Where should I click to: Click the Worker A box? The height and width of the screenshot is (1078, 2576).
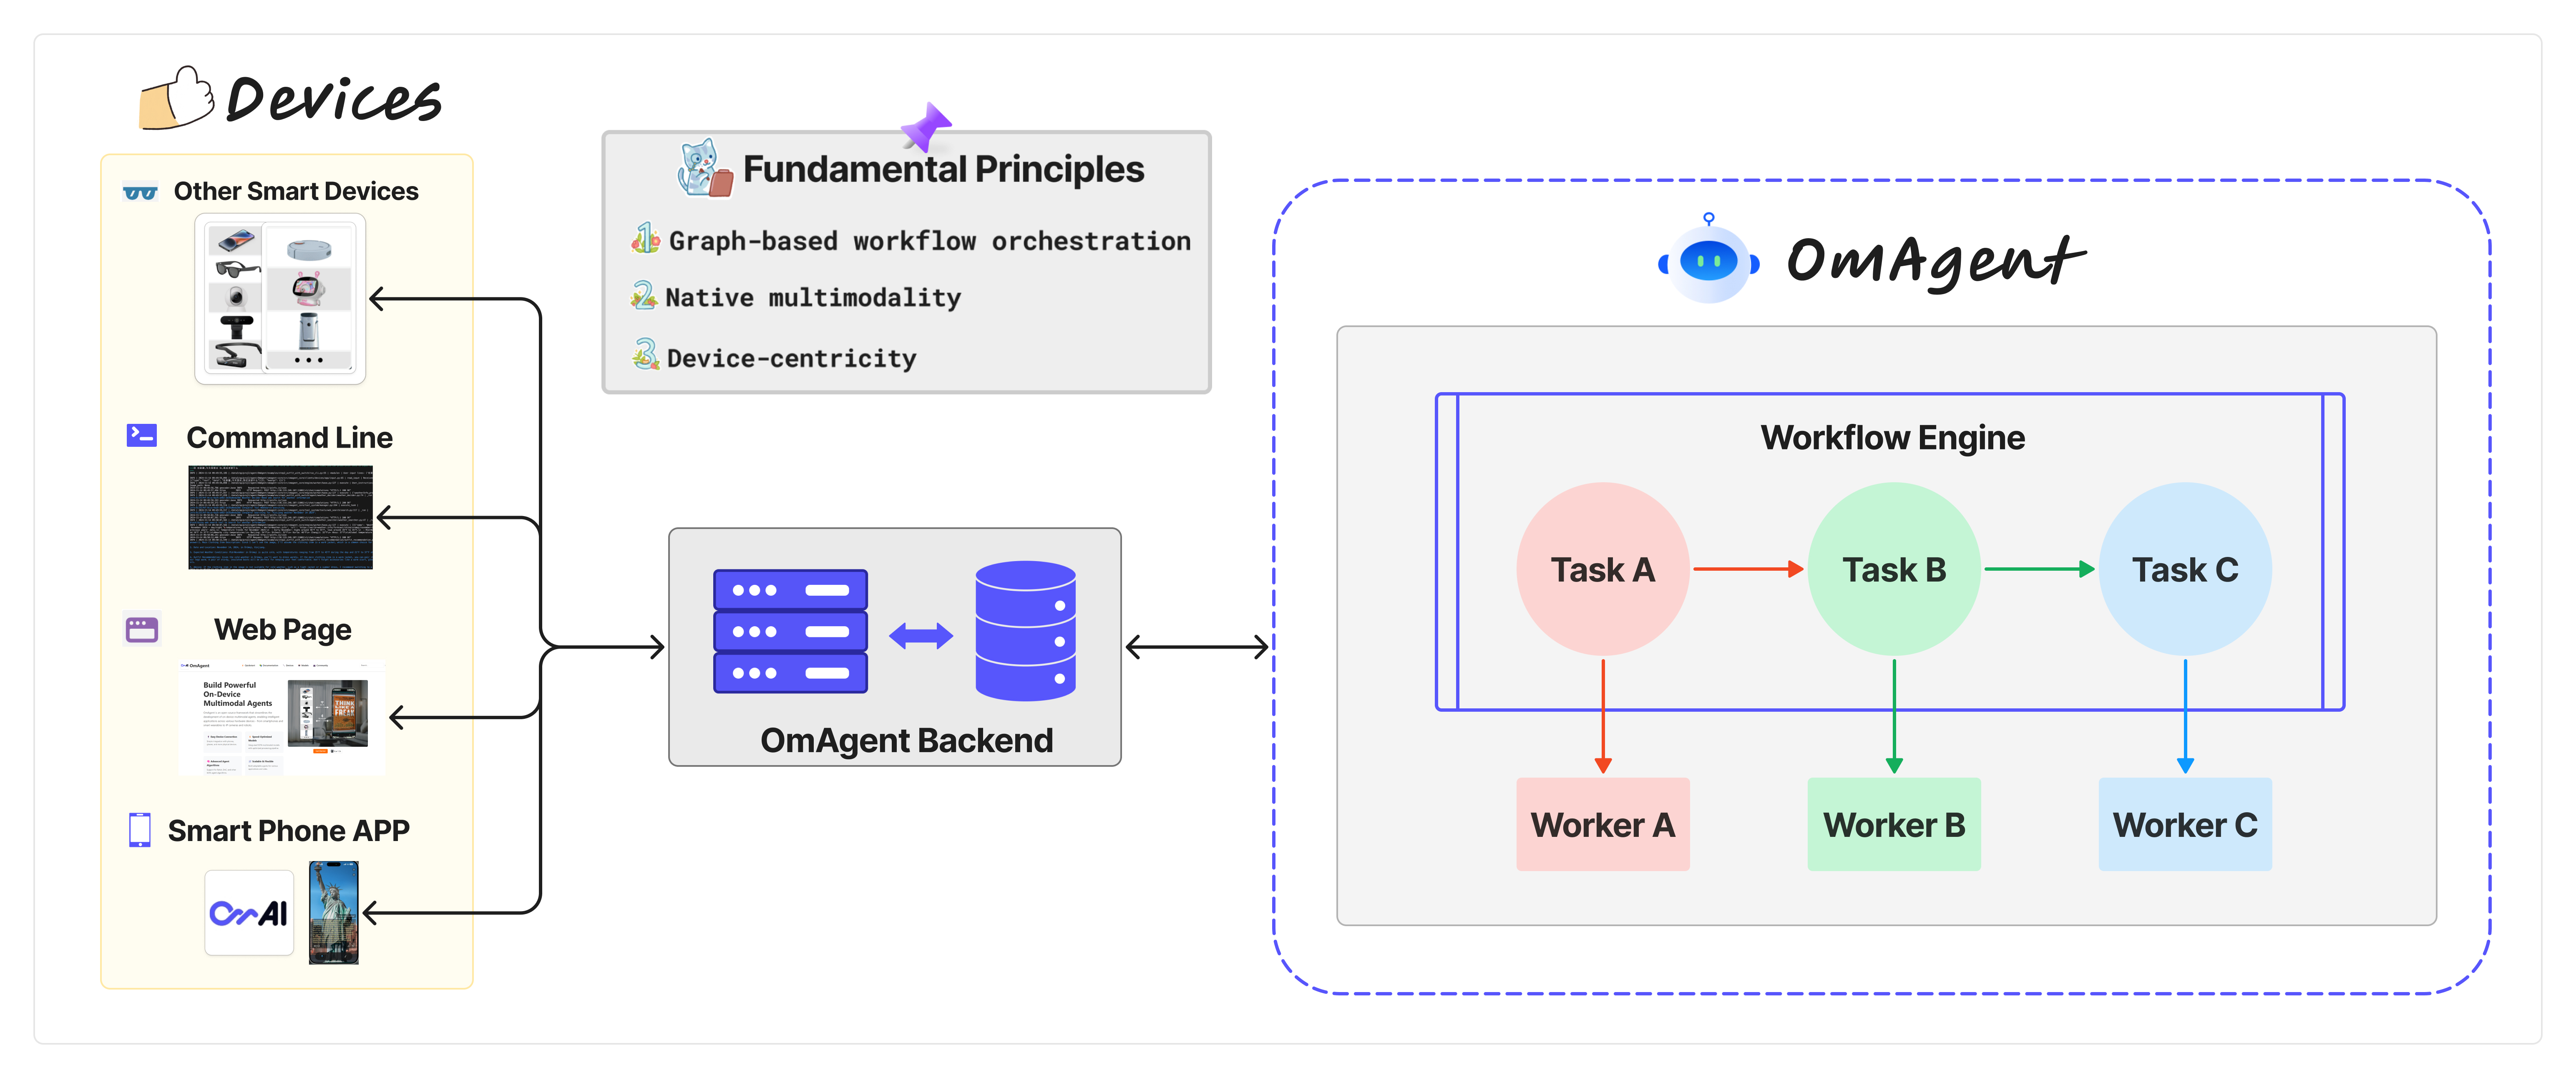[1603, 824]
